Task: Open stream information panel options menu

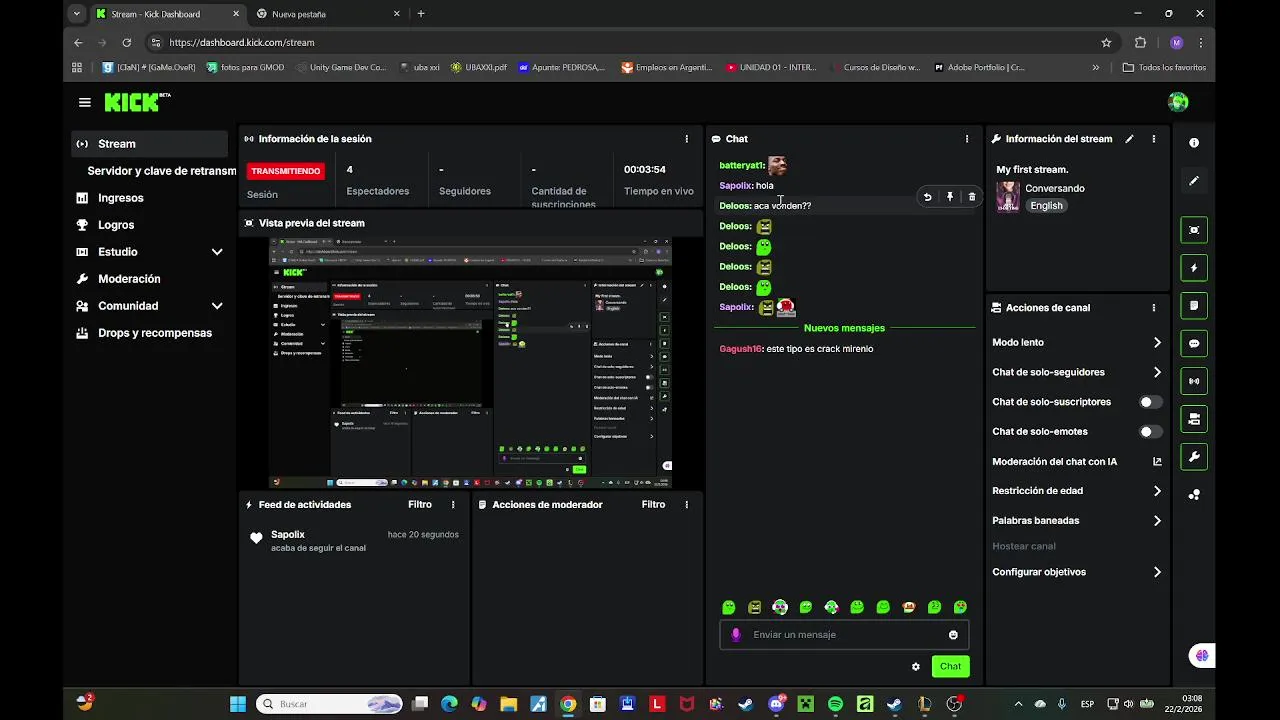Action: tap(1153, 139)
